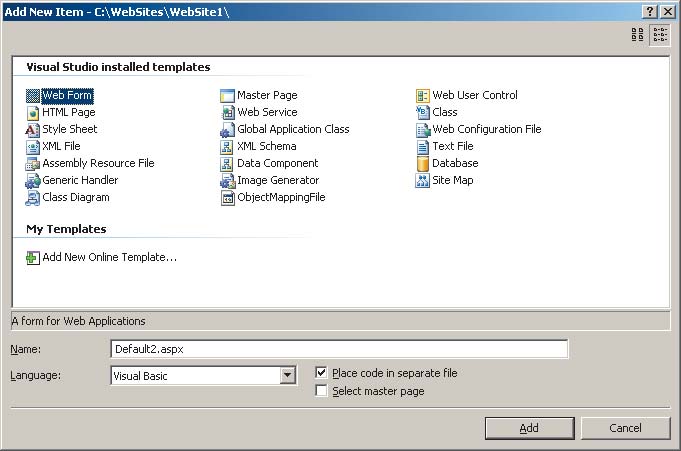Click the Visual Basic language value
The image size is (681, 451).
(140, 376)
